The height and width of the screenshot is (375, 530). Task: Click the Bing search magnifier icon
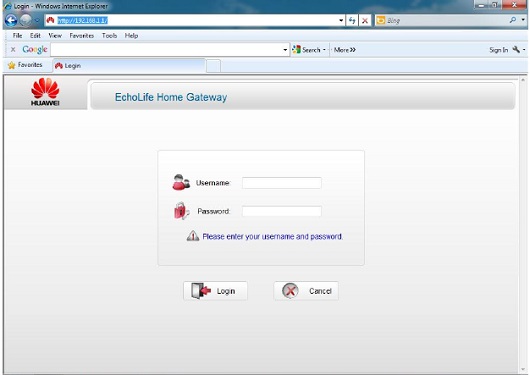[513, 20]
